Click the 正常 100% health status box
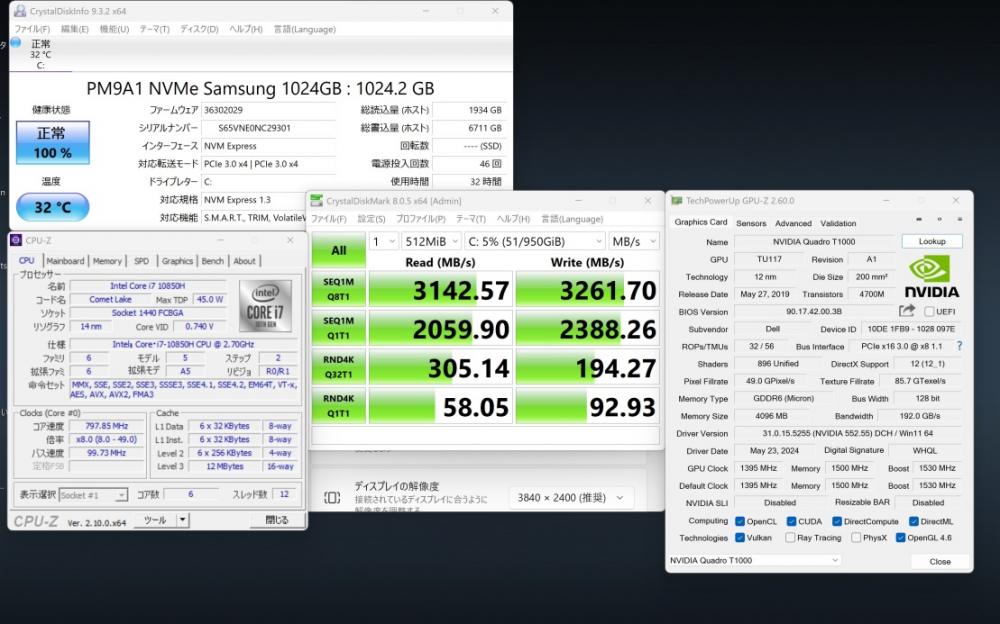Image resolution: width=1000 pixels, height=624 pixels. pyautogui.click(x=53, y=142)
